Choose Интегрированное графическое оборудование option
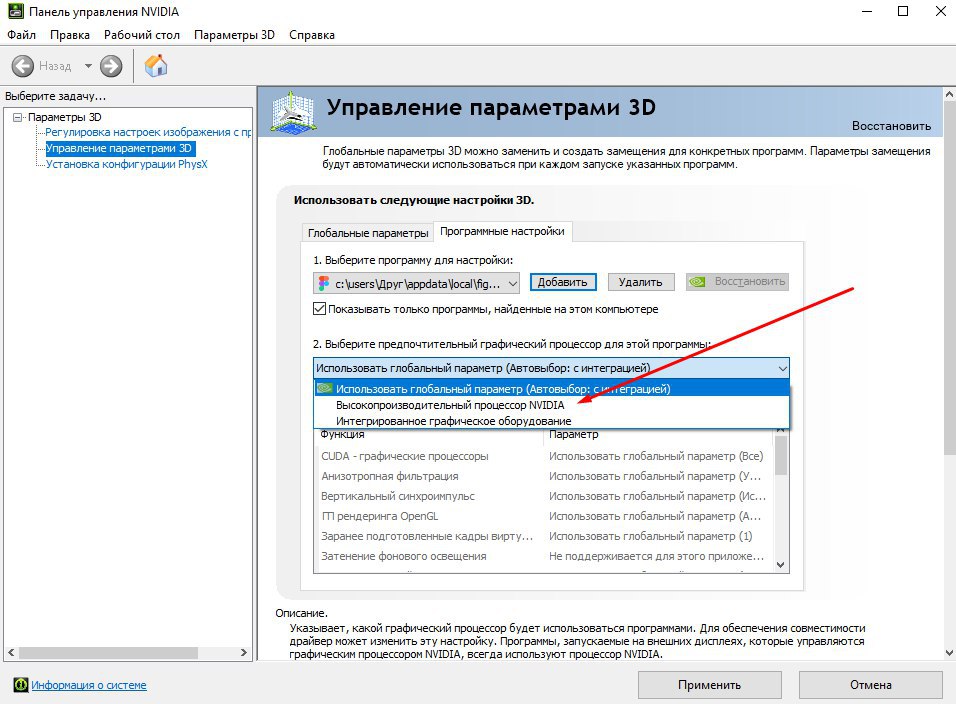Screen dimensions: 956x704 point(552,421)
